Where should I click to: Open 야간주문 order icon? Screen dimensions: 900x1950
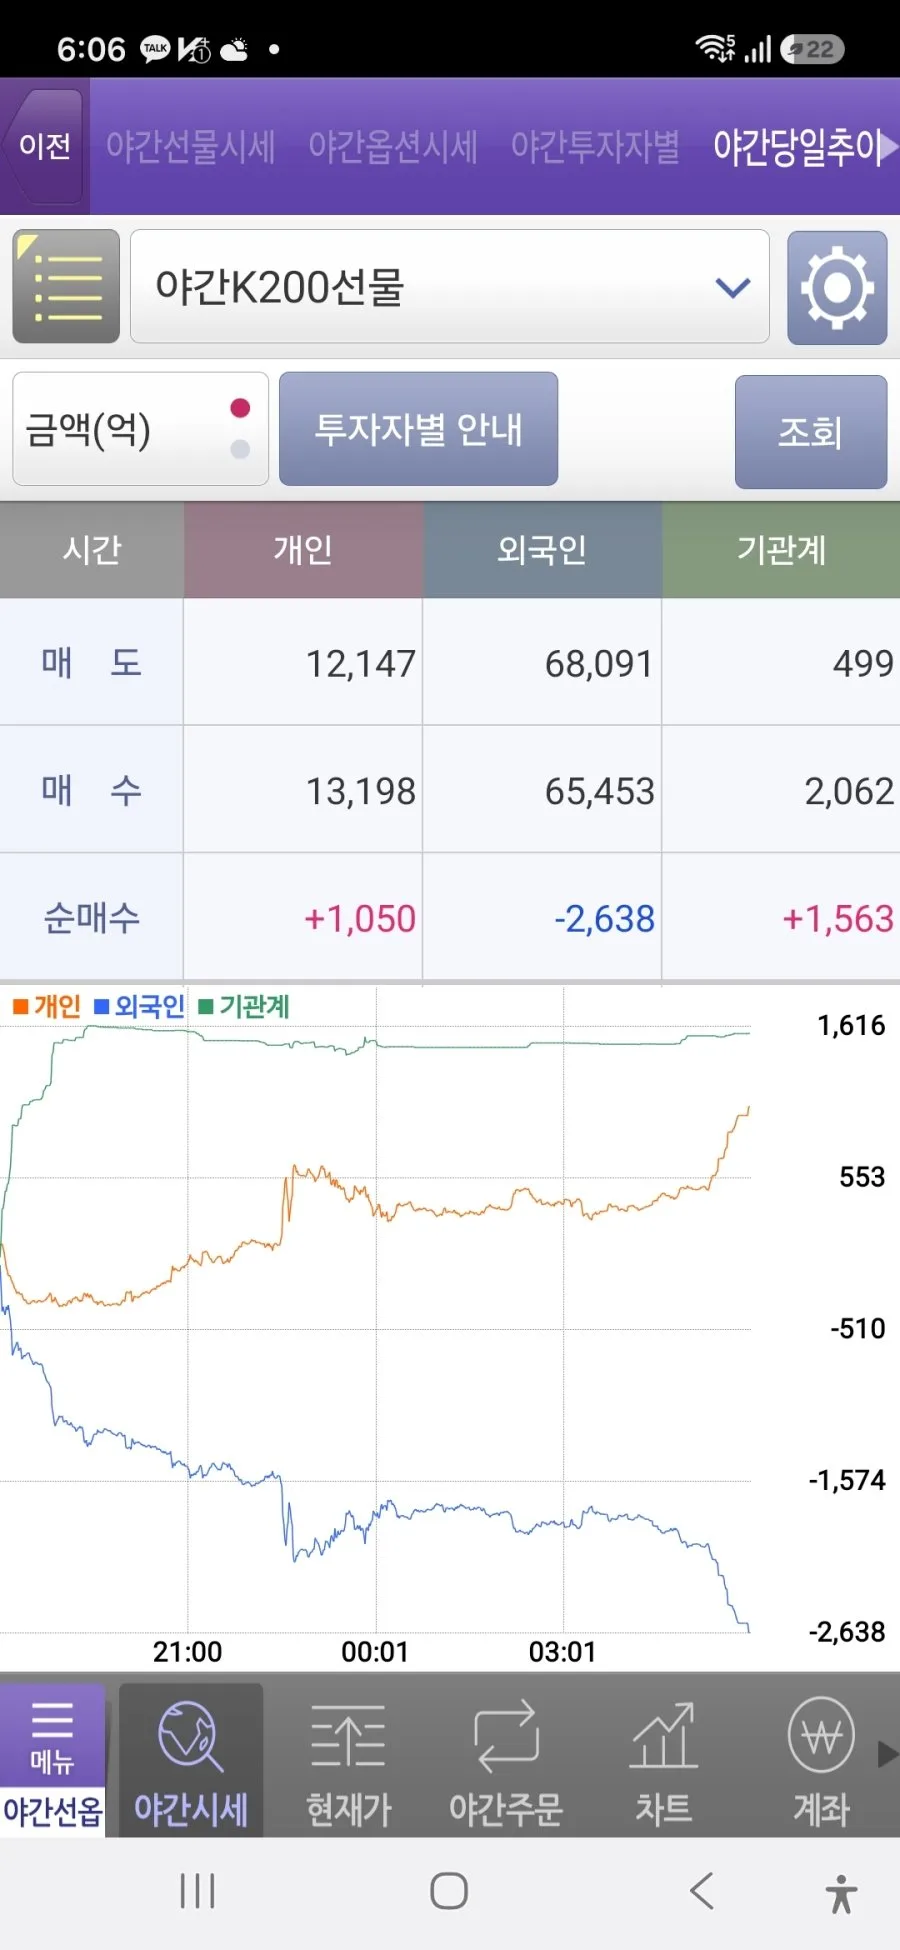pos(506,1736)
